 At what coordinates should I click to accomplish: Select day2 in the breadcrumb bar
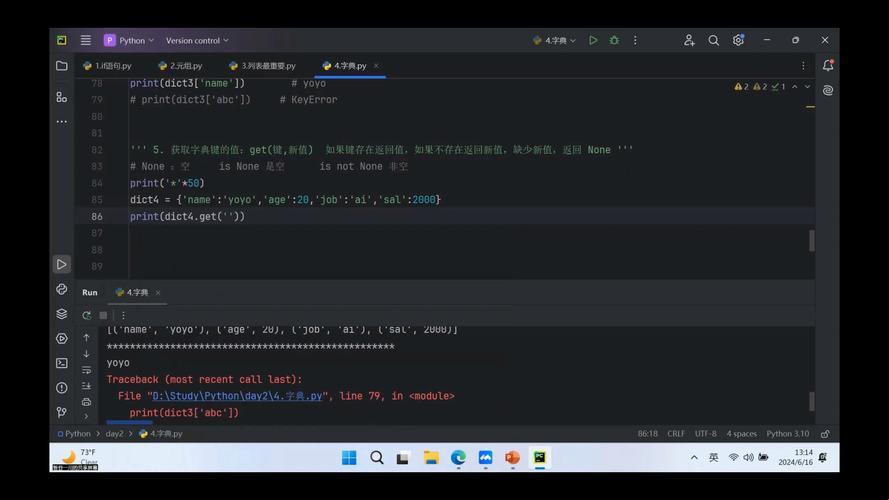[x=114, y=434]
